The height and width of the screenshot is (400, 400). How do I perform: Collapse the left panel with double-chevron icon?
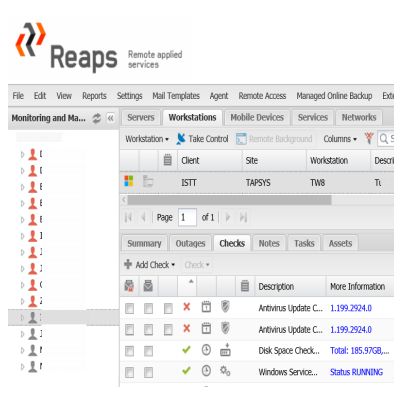111,118
